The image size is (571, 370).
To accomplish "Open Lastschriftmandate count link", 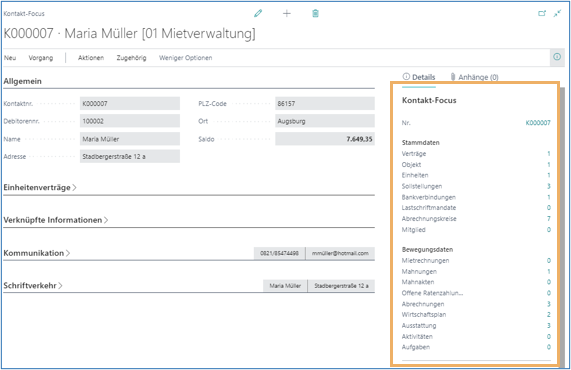I will pos(548,208).
